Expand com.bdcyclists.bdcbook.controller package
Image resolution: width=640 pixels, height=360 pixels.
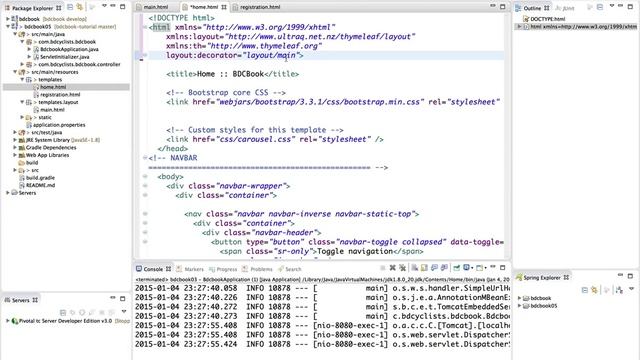(x=22, y=64)
